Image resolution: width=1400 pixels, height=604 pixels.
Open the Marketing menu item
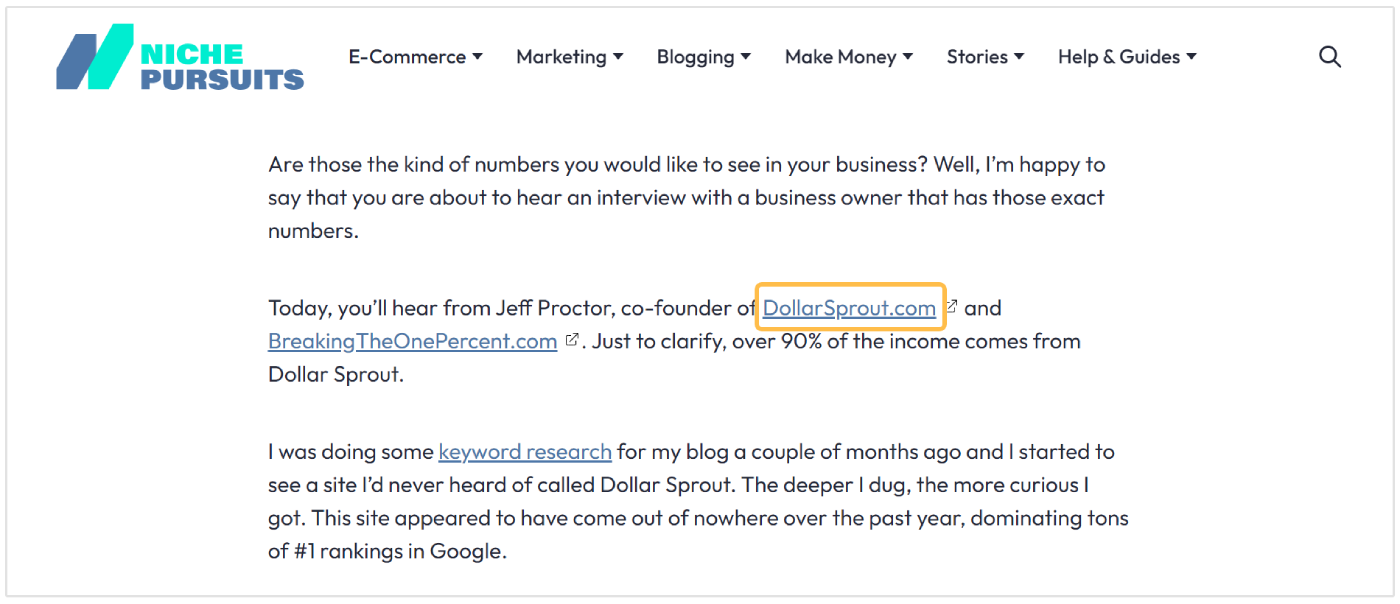(x=561, y=57)
